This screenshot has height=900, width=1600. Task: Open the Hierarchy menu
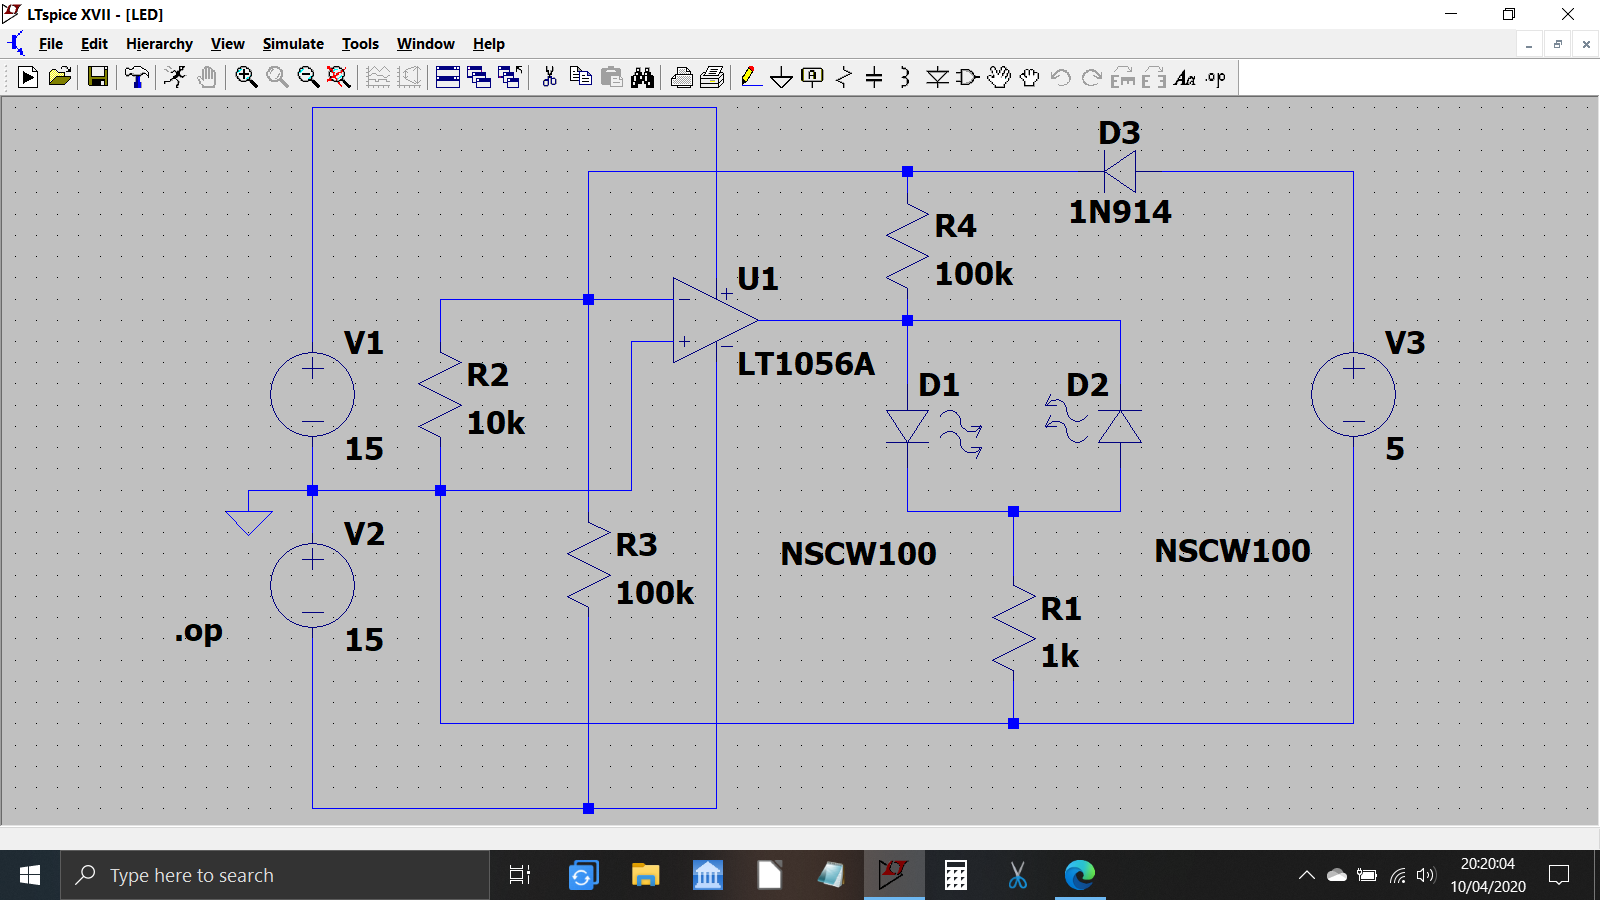tap(159, 44)
